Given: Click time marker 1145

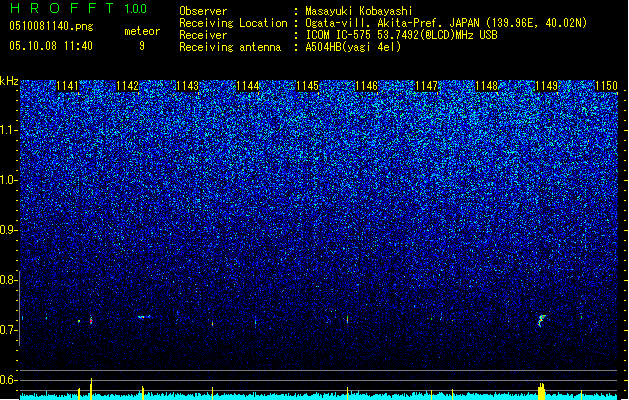Looking at the screenshot, I should [307, 86].
